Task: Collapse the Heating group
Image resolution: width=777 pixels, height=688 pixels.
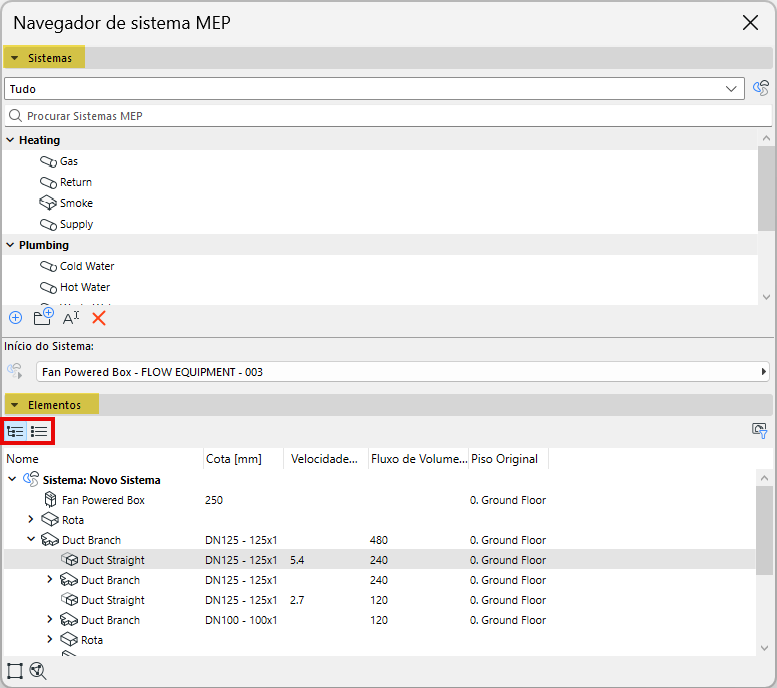Action: pos(10,140)
